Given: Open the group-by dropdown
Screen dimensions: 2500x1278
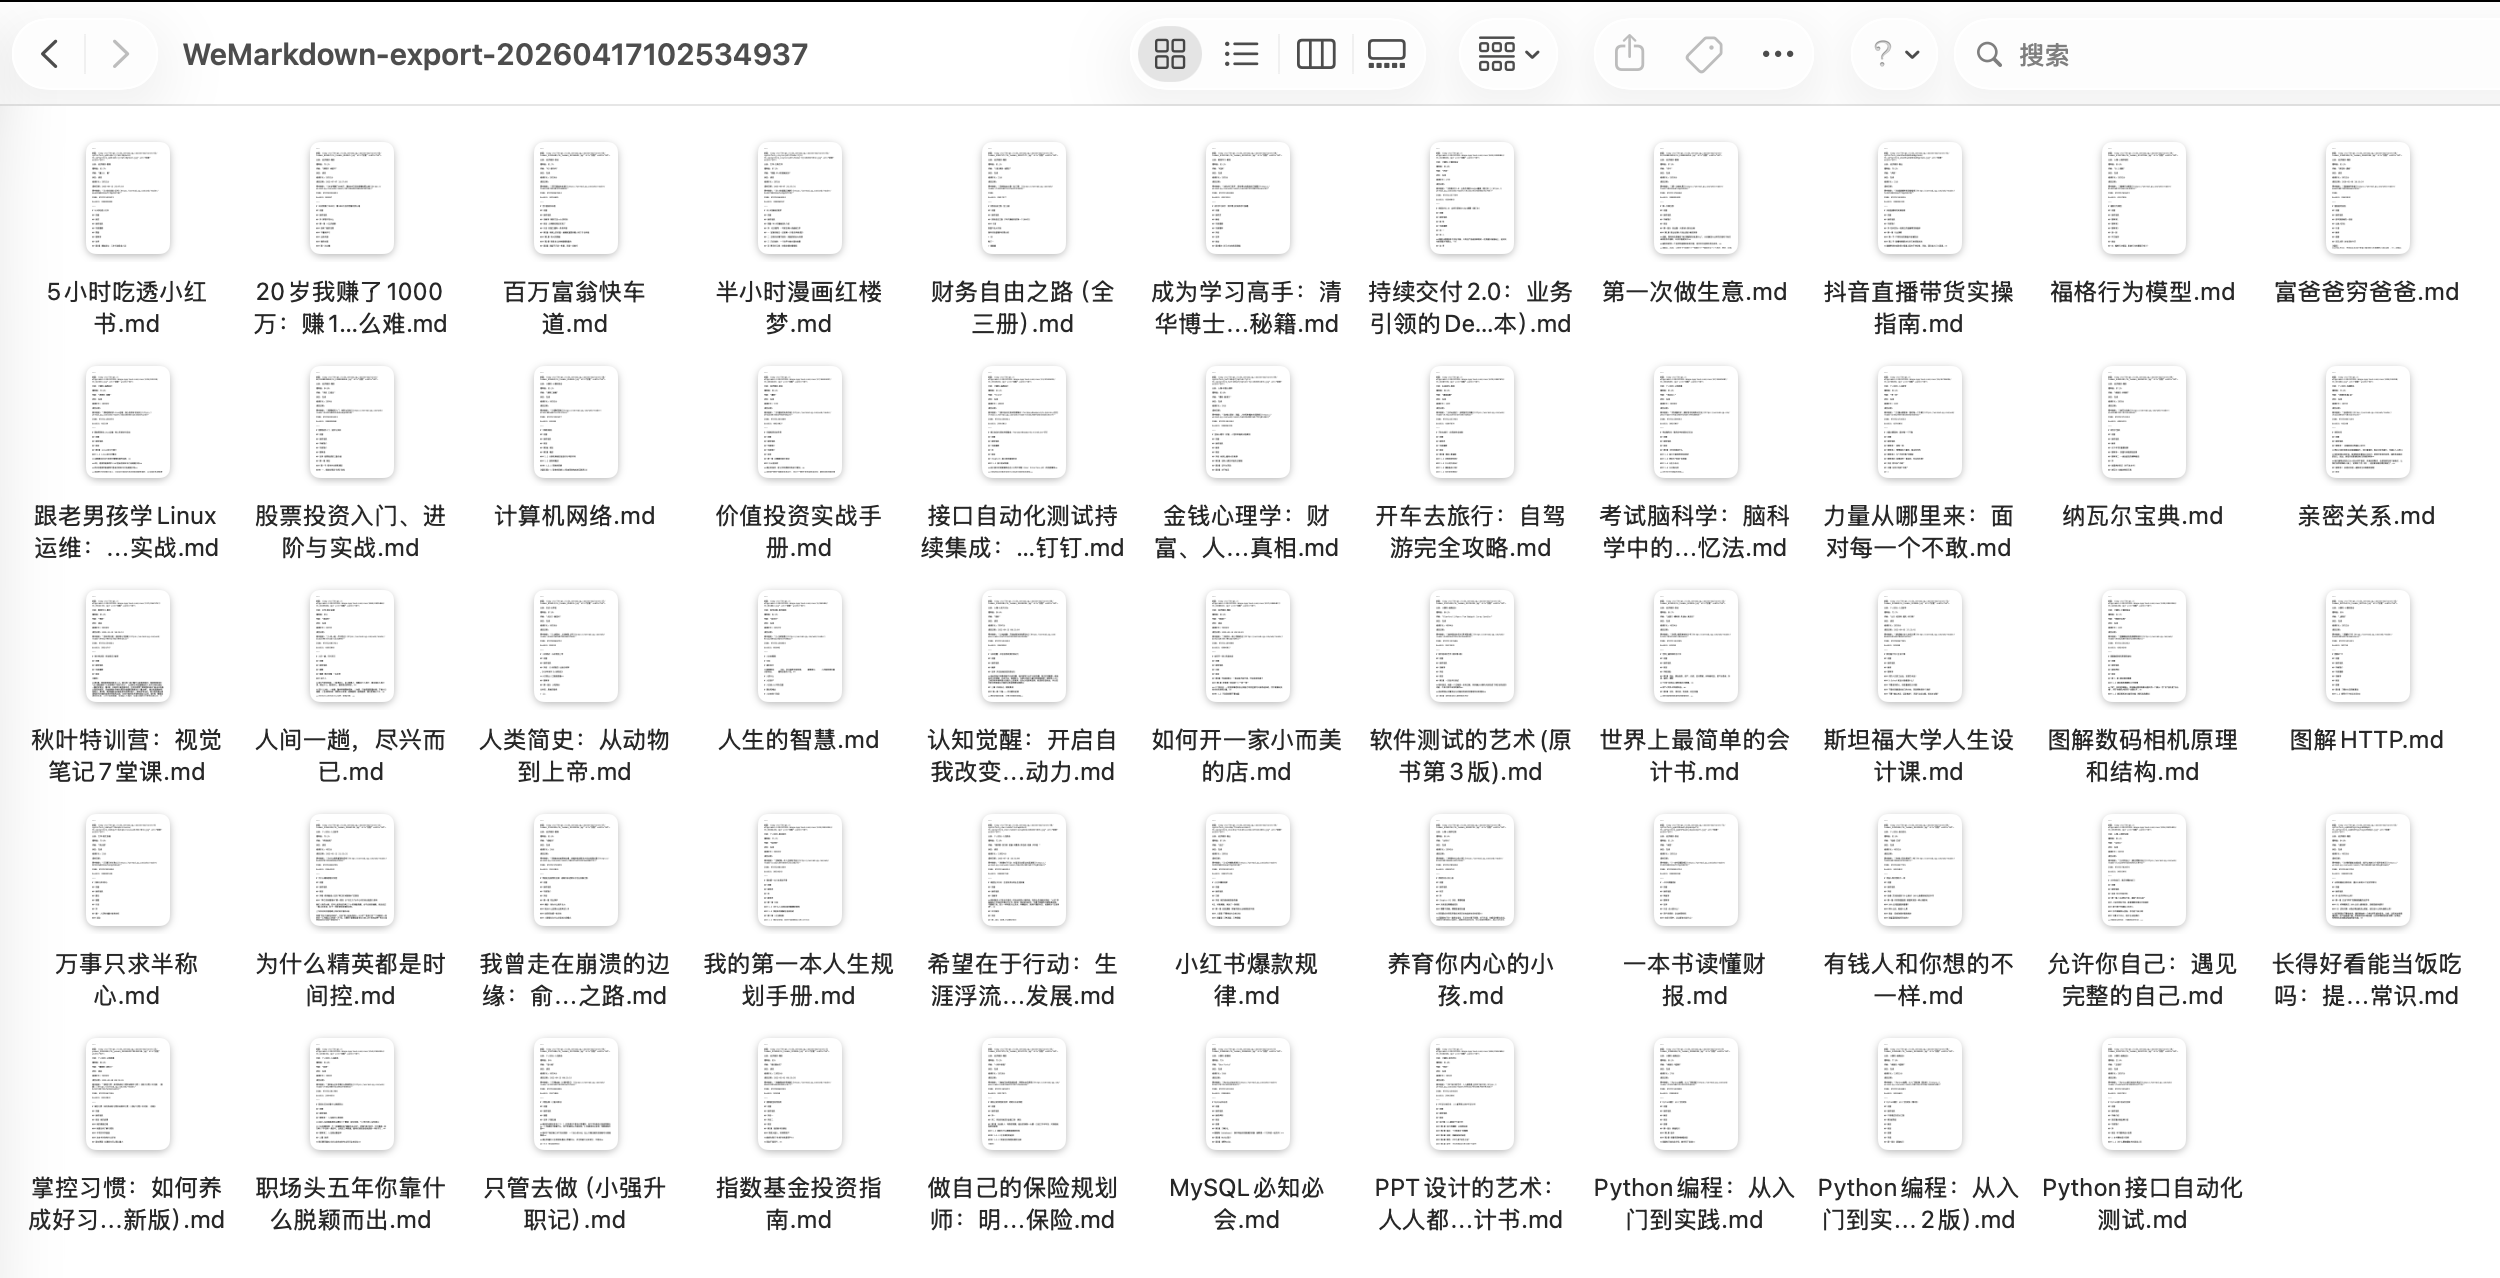Looking at the screenshot, I should point(1508,54).
